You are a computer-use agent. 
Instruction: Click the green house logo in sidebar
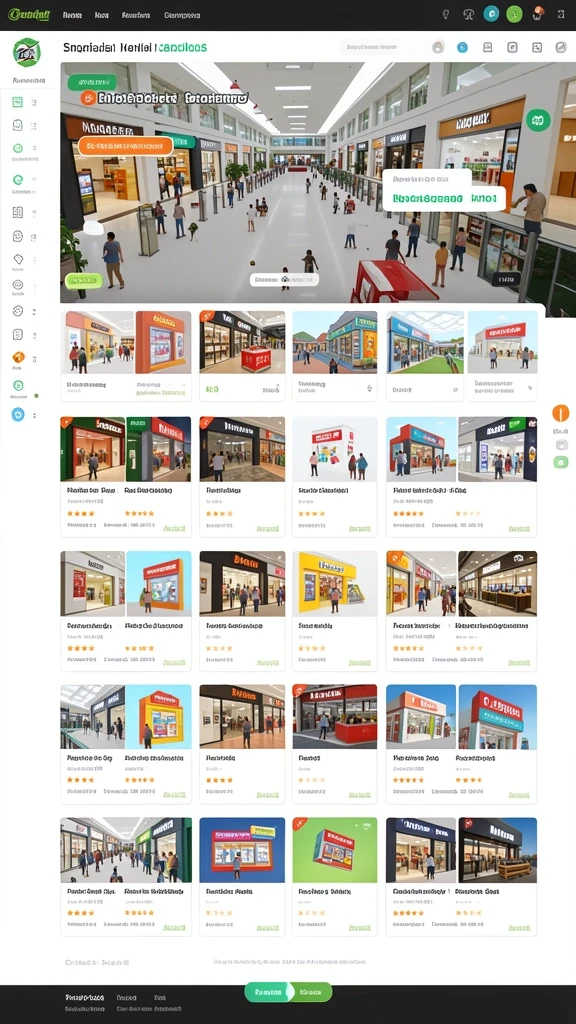coord(26,52)
